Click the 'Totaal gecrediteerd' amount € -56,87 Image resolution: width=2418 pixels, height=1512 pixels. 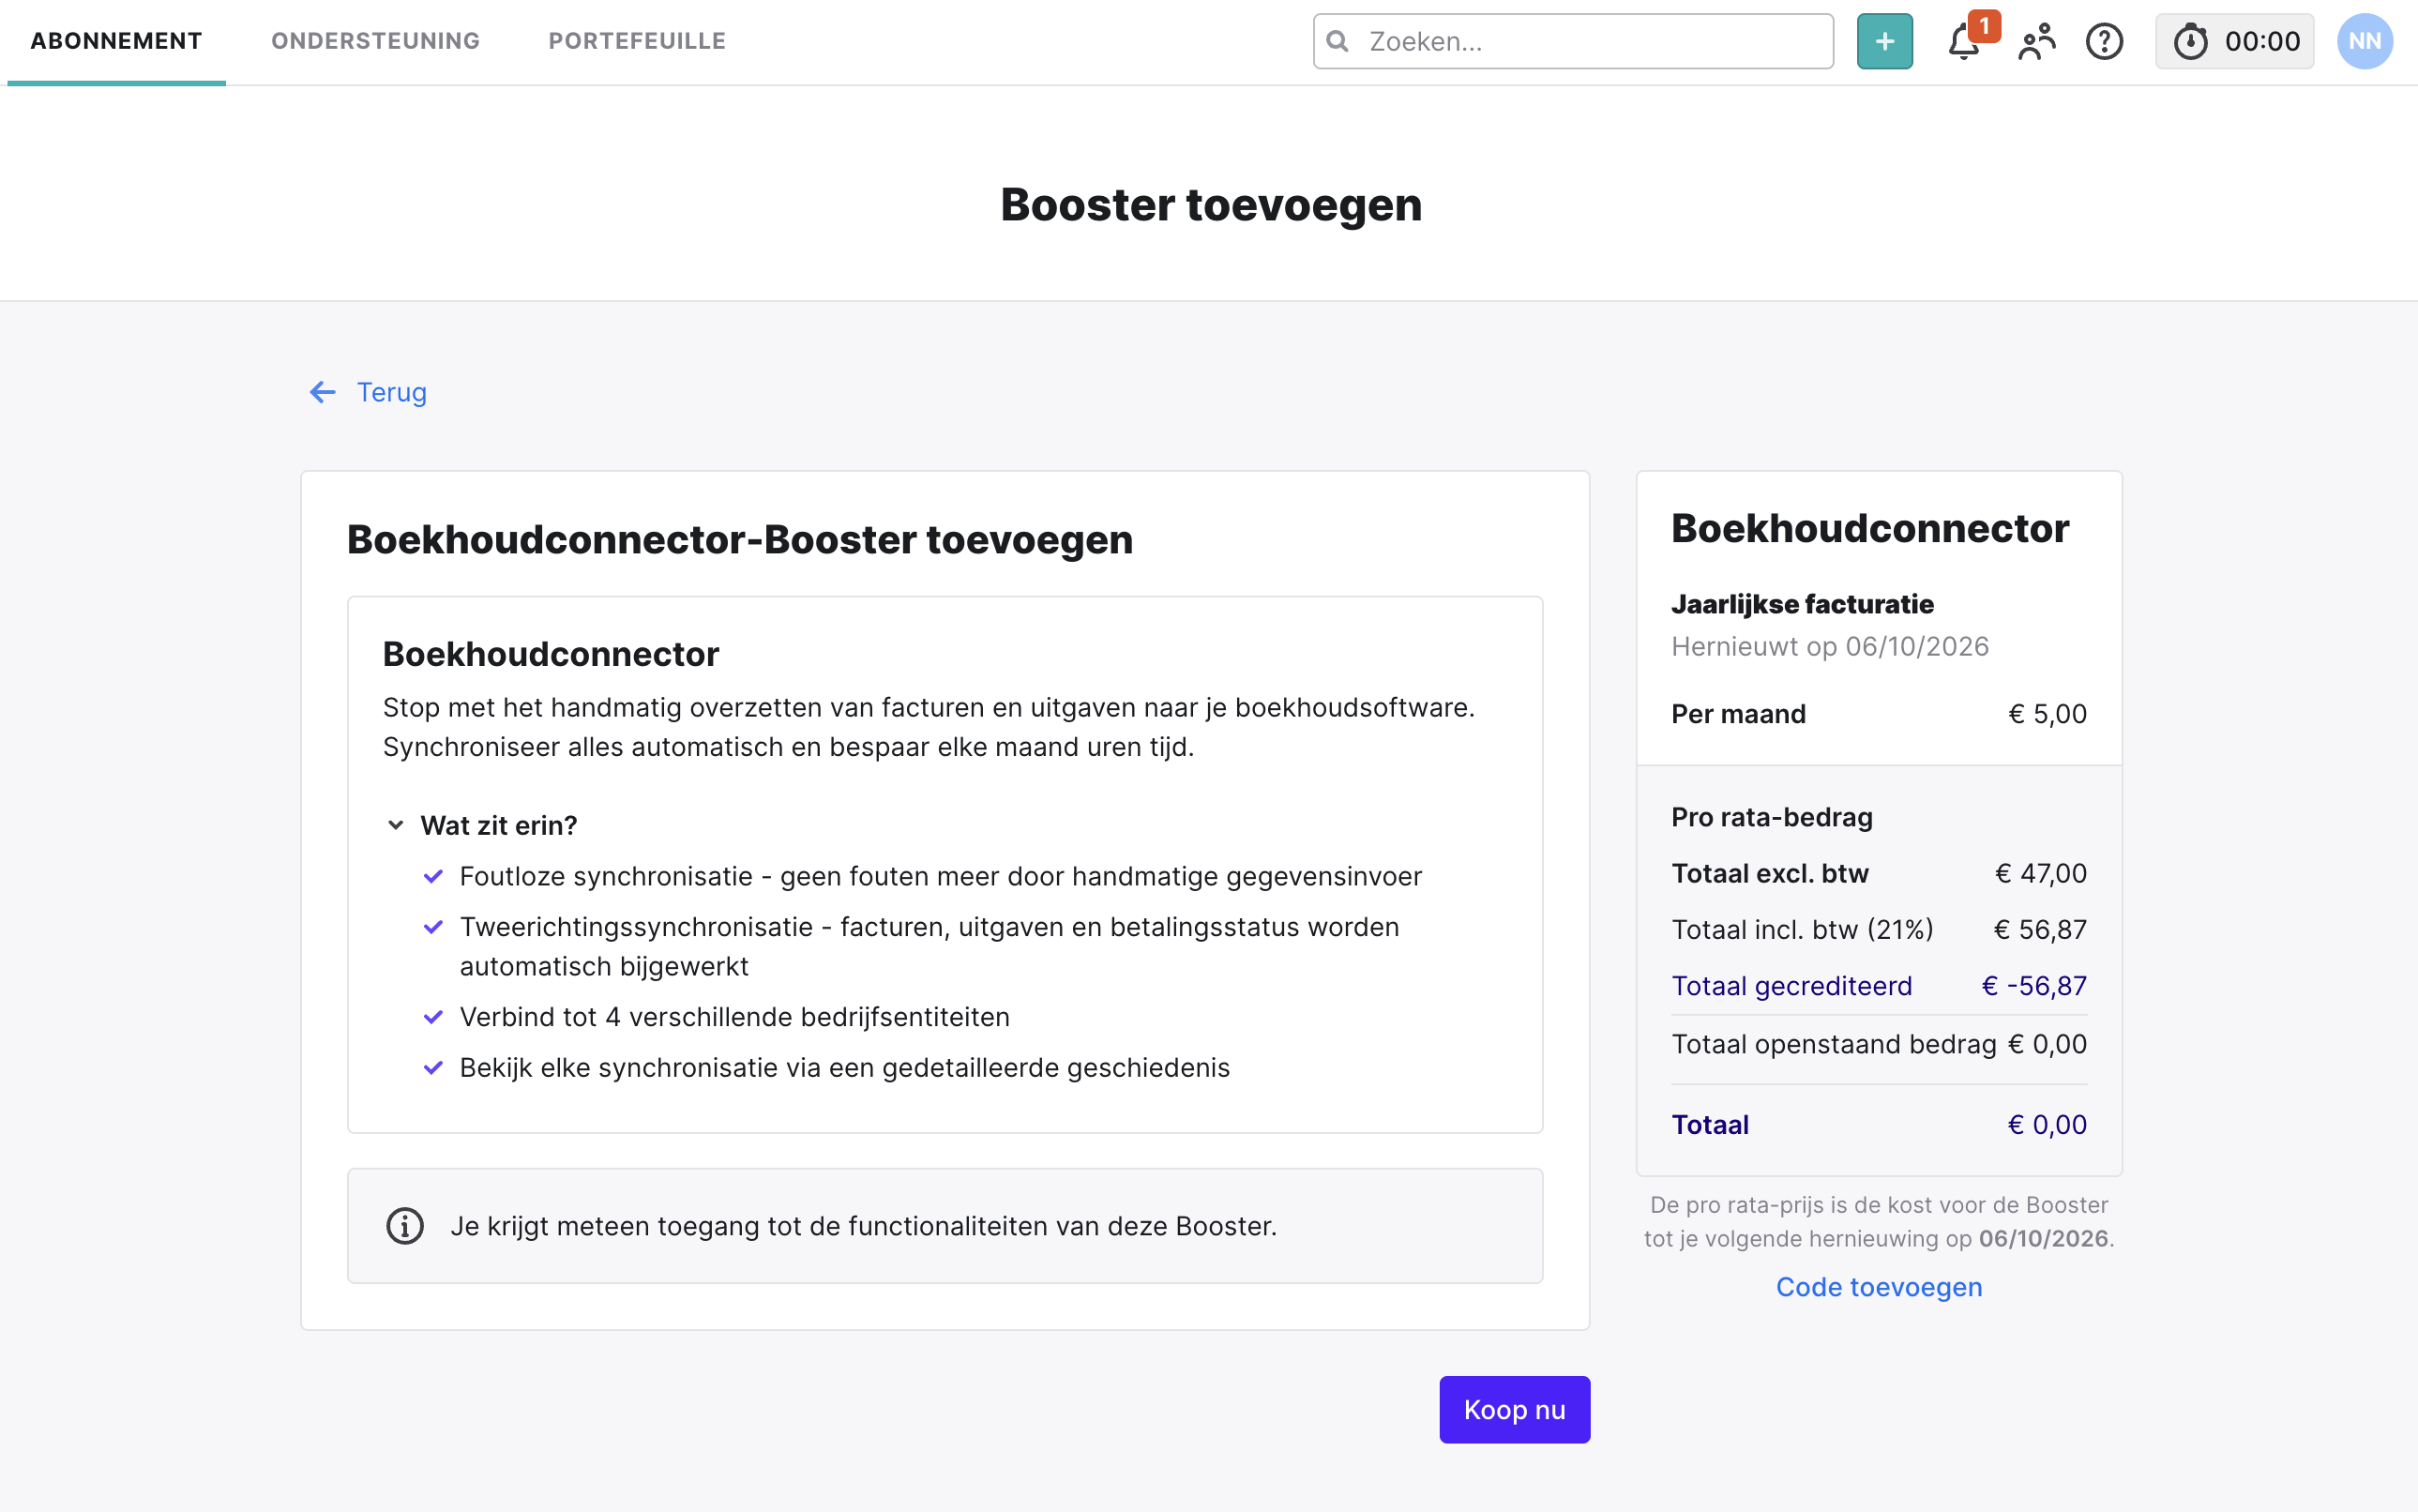(x=2034, y=986)
